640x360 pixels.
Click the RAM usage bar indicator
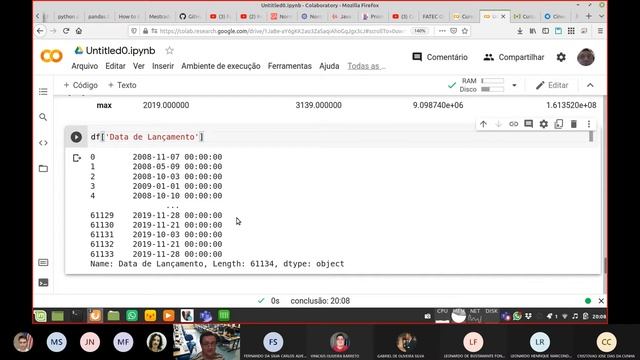click(492, 81)
